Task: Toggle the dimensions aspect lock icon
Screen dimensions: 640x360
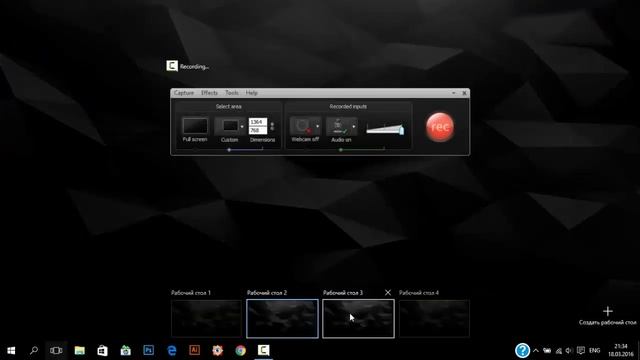Action: [x=272, y=126]
